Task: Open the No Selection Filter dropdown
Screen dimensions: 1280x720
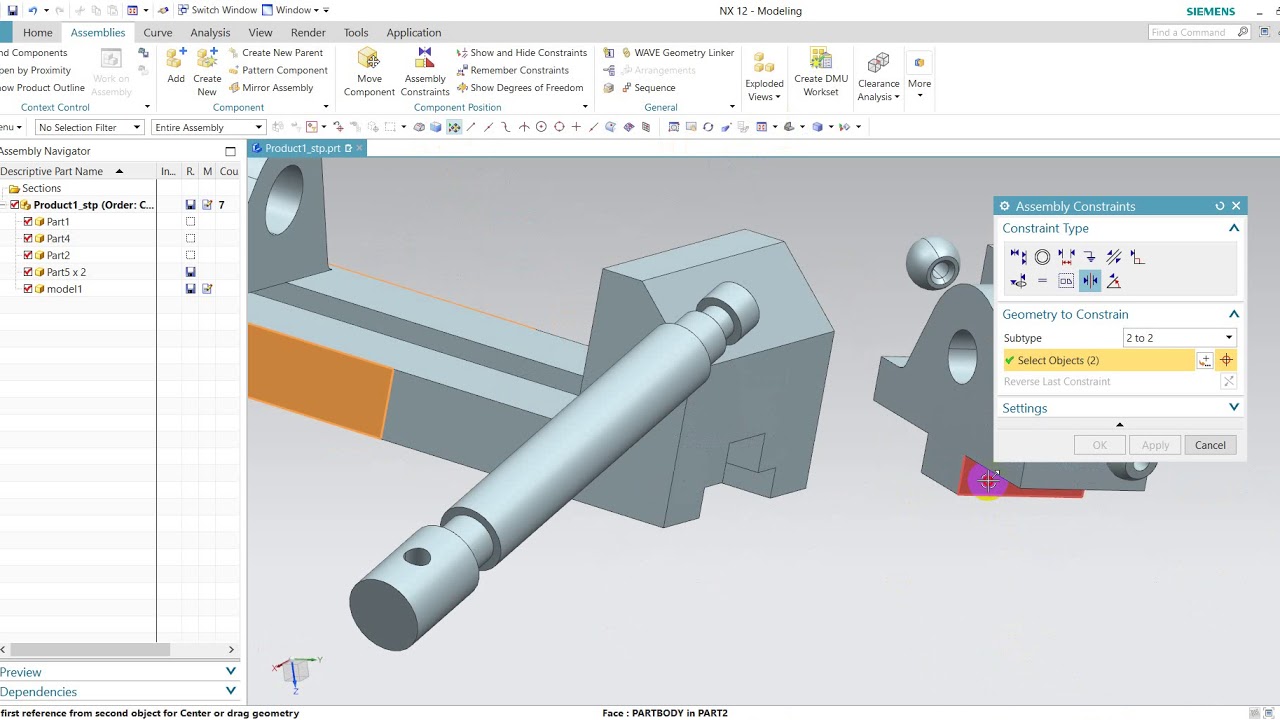Action: coord(89,127)
